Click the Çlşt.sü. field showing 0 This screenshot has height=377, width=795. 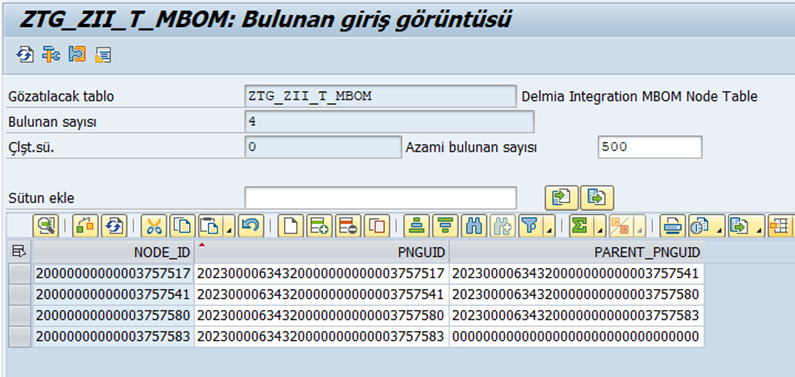323,147
